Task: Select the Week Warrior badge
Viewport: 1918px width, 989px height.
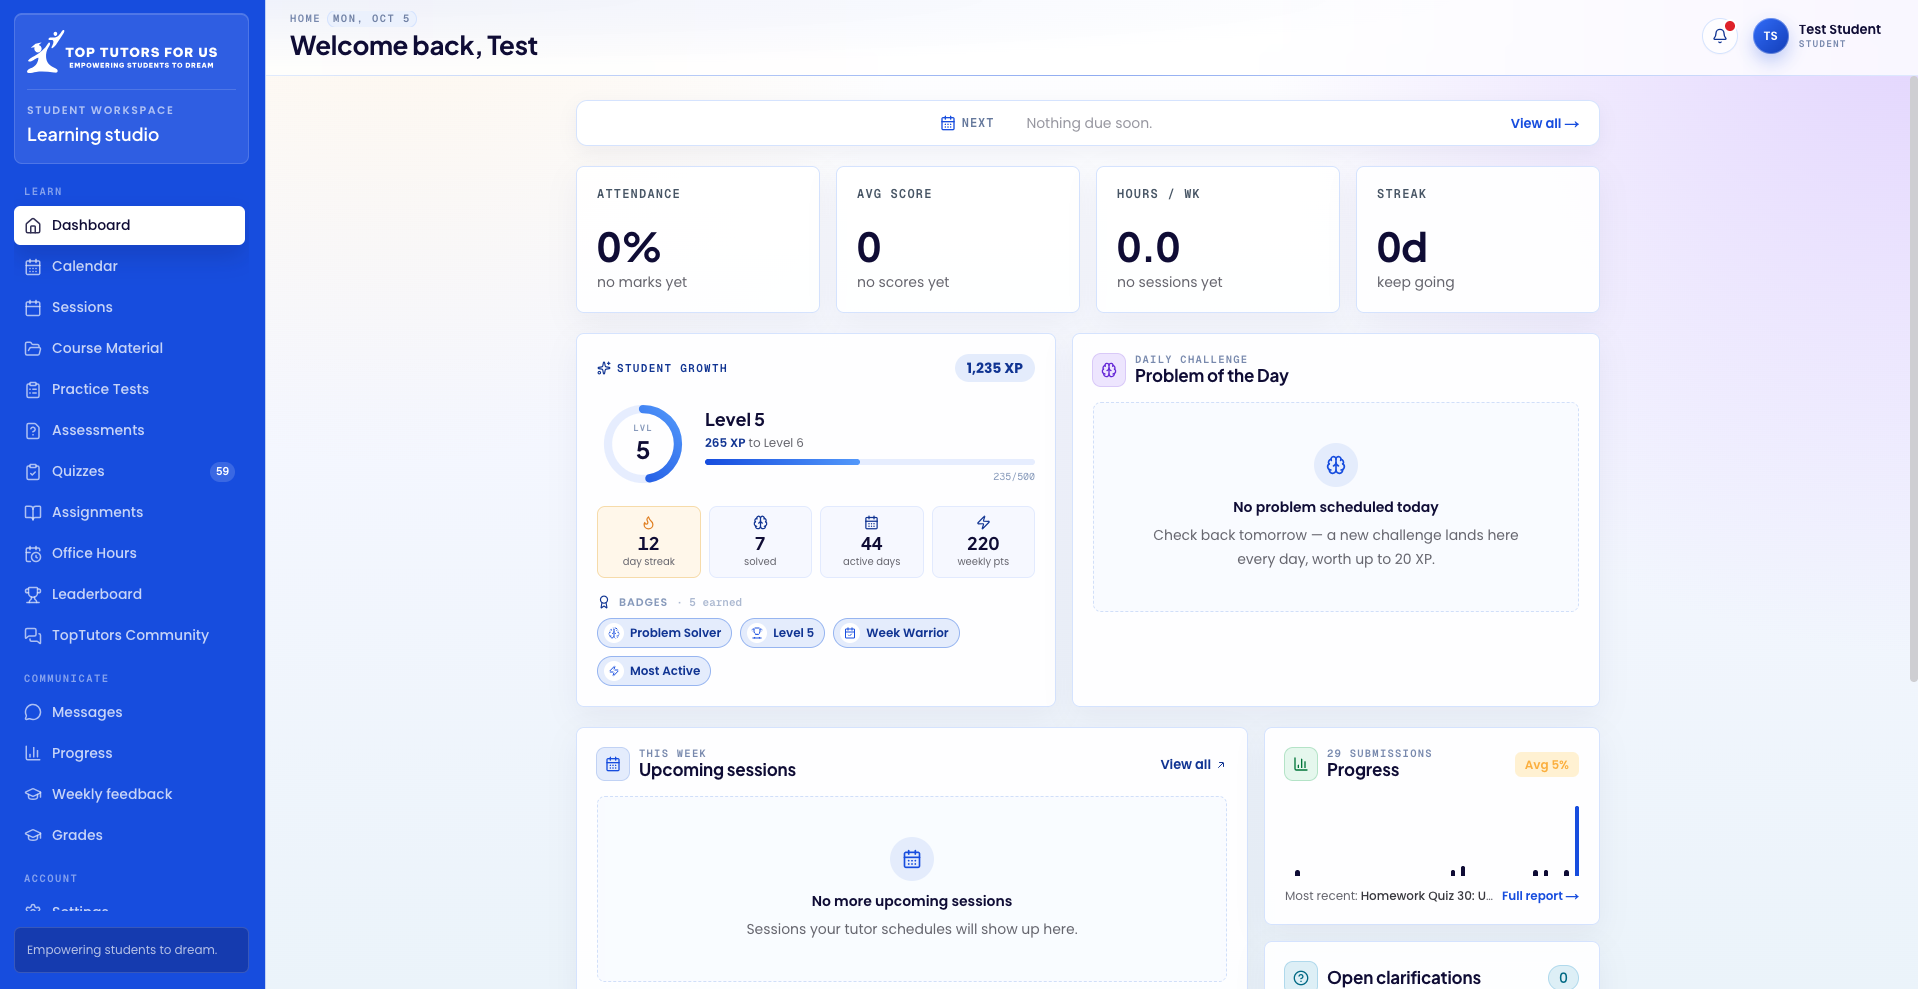Action: [896, 633]
